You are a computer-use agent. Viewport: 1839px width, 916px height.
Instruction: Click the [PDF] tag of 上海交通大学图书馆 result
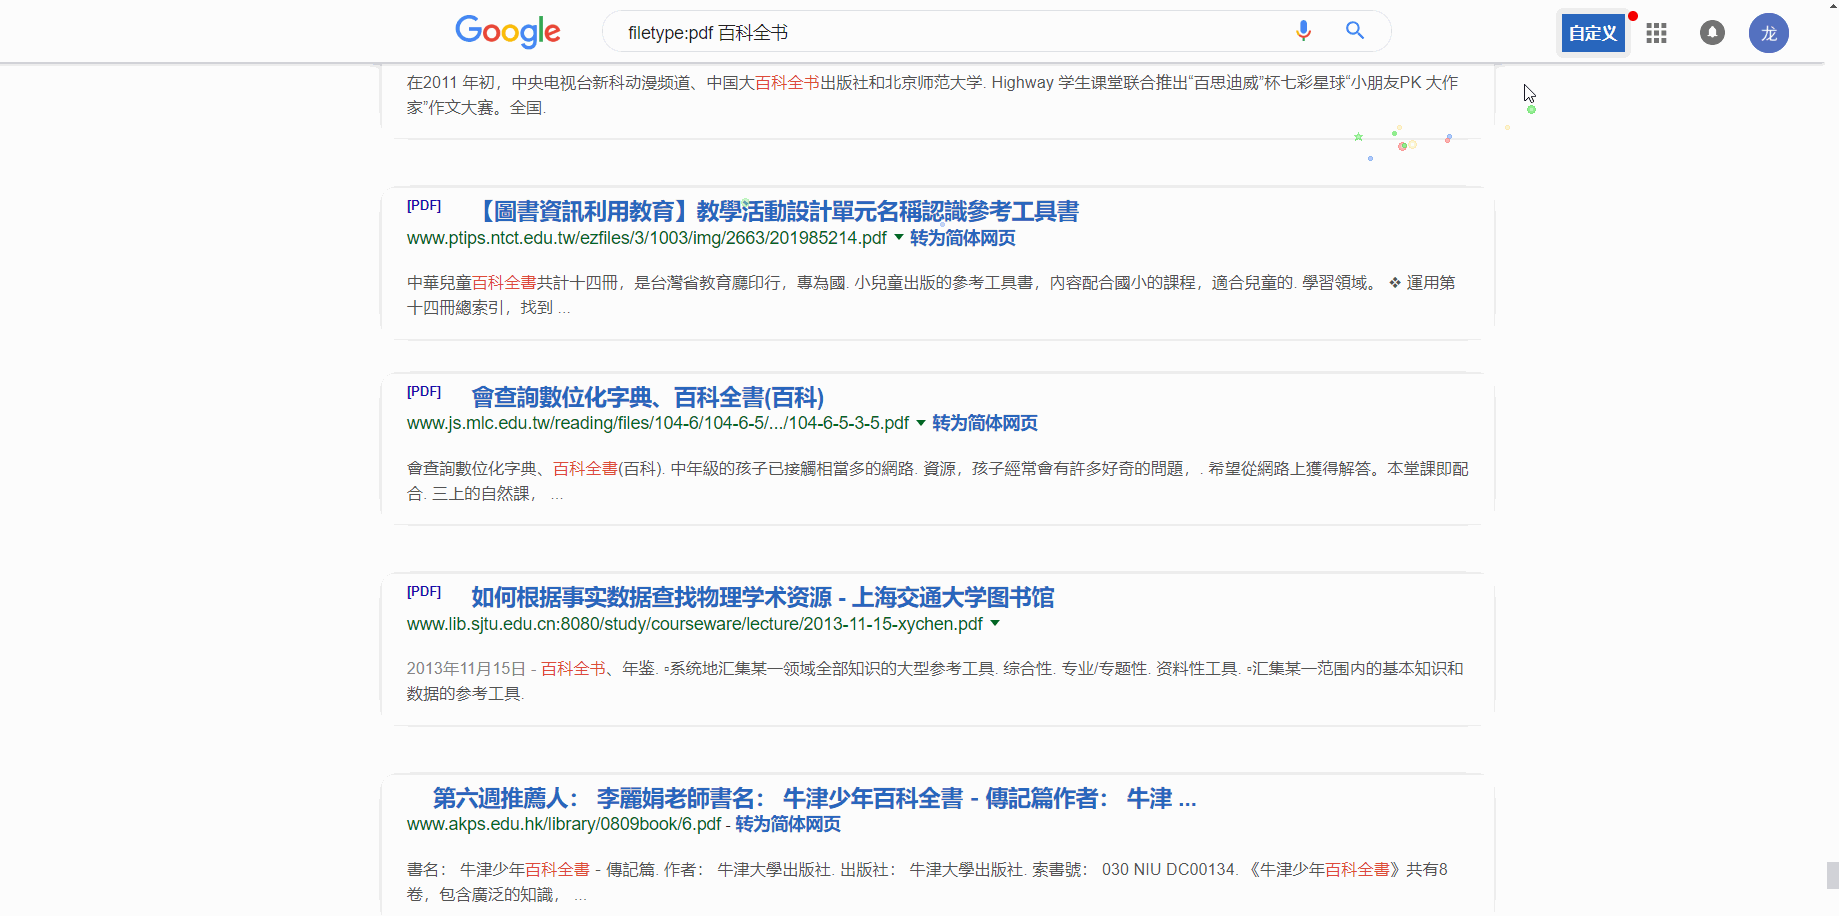click(x=424, y=592)
